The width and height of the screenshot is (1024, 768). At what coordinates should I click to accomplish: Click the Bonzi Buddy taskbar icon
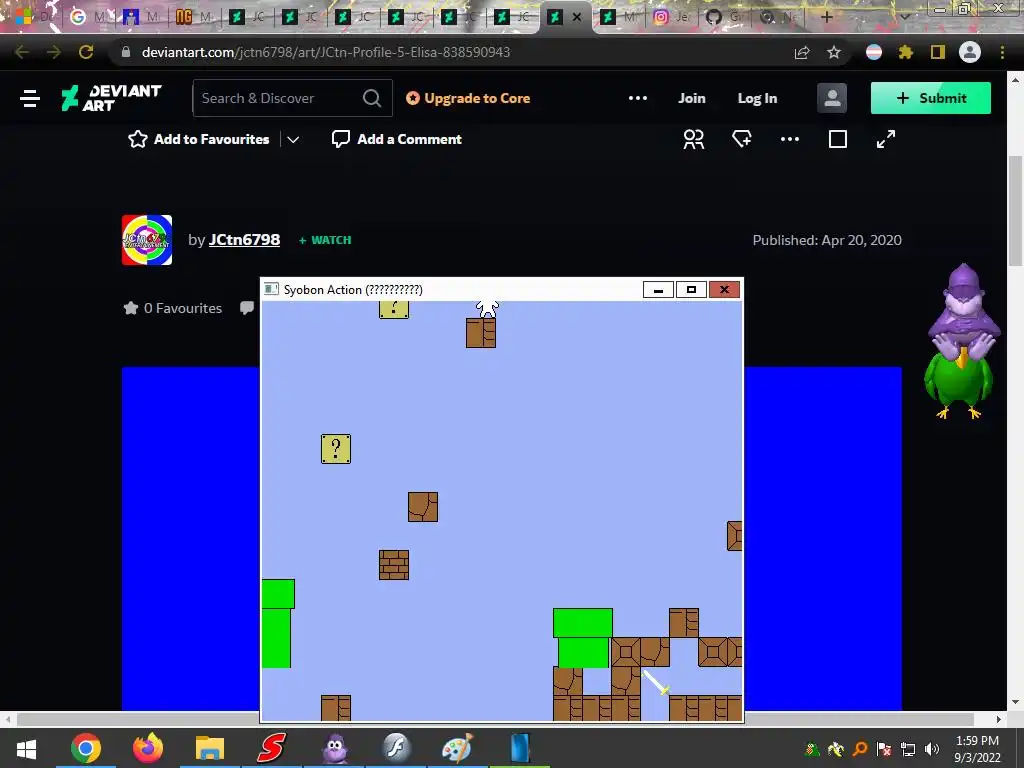334,749
